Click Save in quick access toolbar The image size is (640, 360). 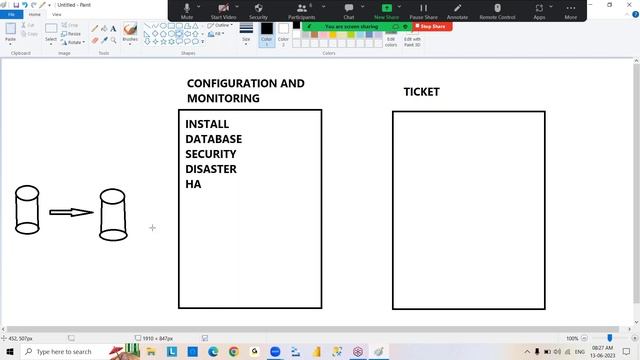click(x=16, y=5)
